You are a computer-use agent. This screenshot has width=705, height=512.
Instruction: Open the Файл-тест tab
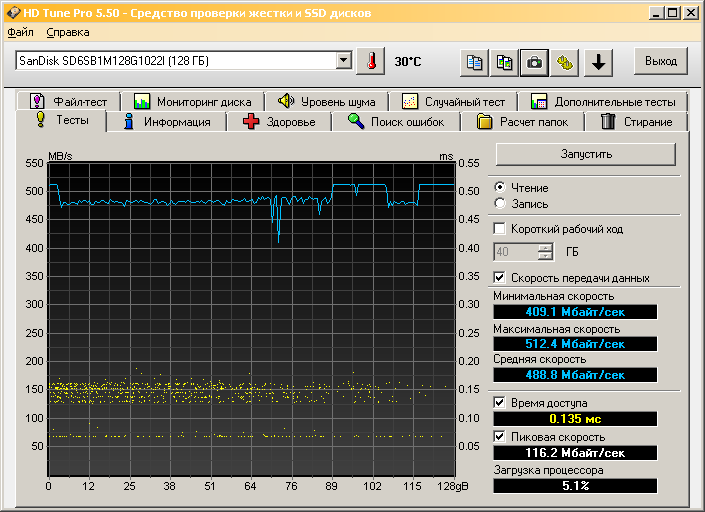70,101
